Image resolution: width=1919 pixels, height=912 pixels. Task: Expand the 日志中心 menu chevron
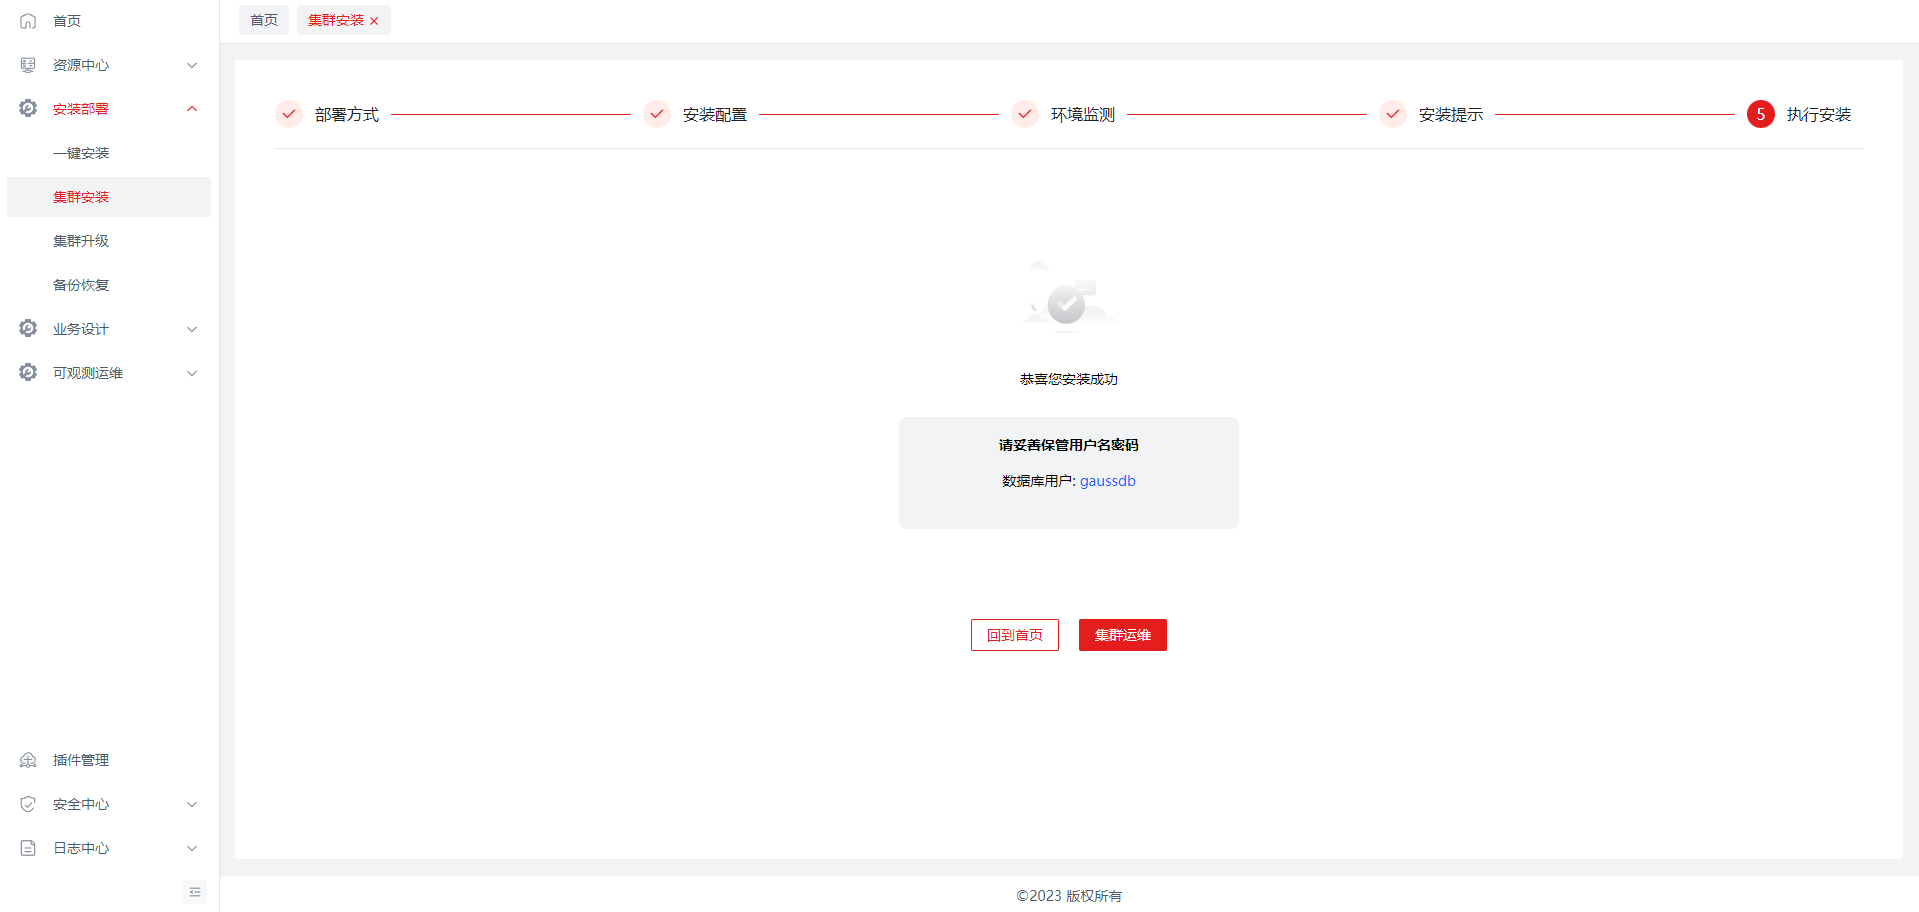[x=192, y=848]
